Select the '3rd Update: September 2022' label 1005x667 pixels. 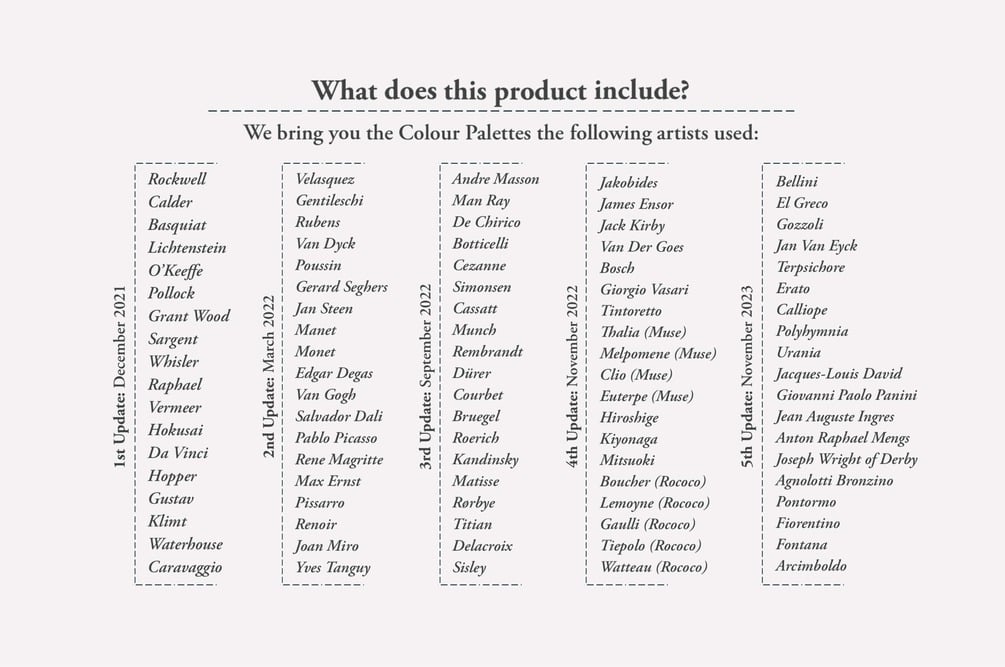click(x=425, y=378)
